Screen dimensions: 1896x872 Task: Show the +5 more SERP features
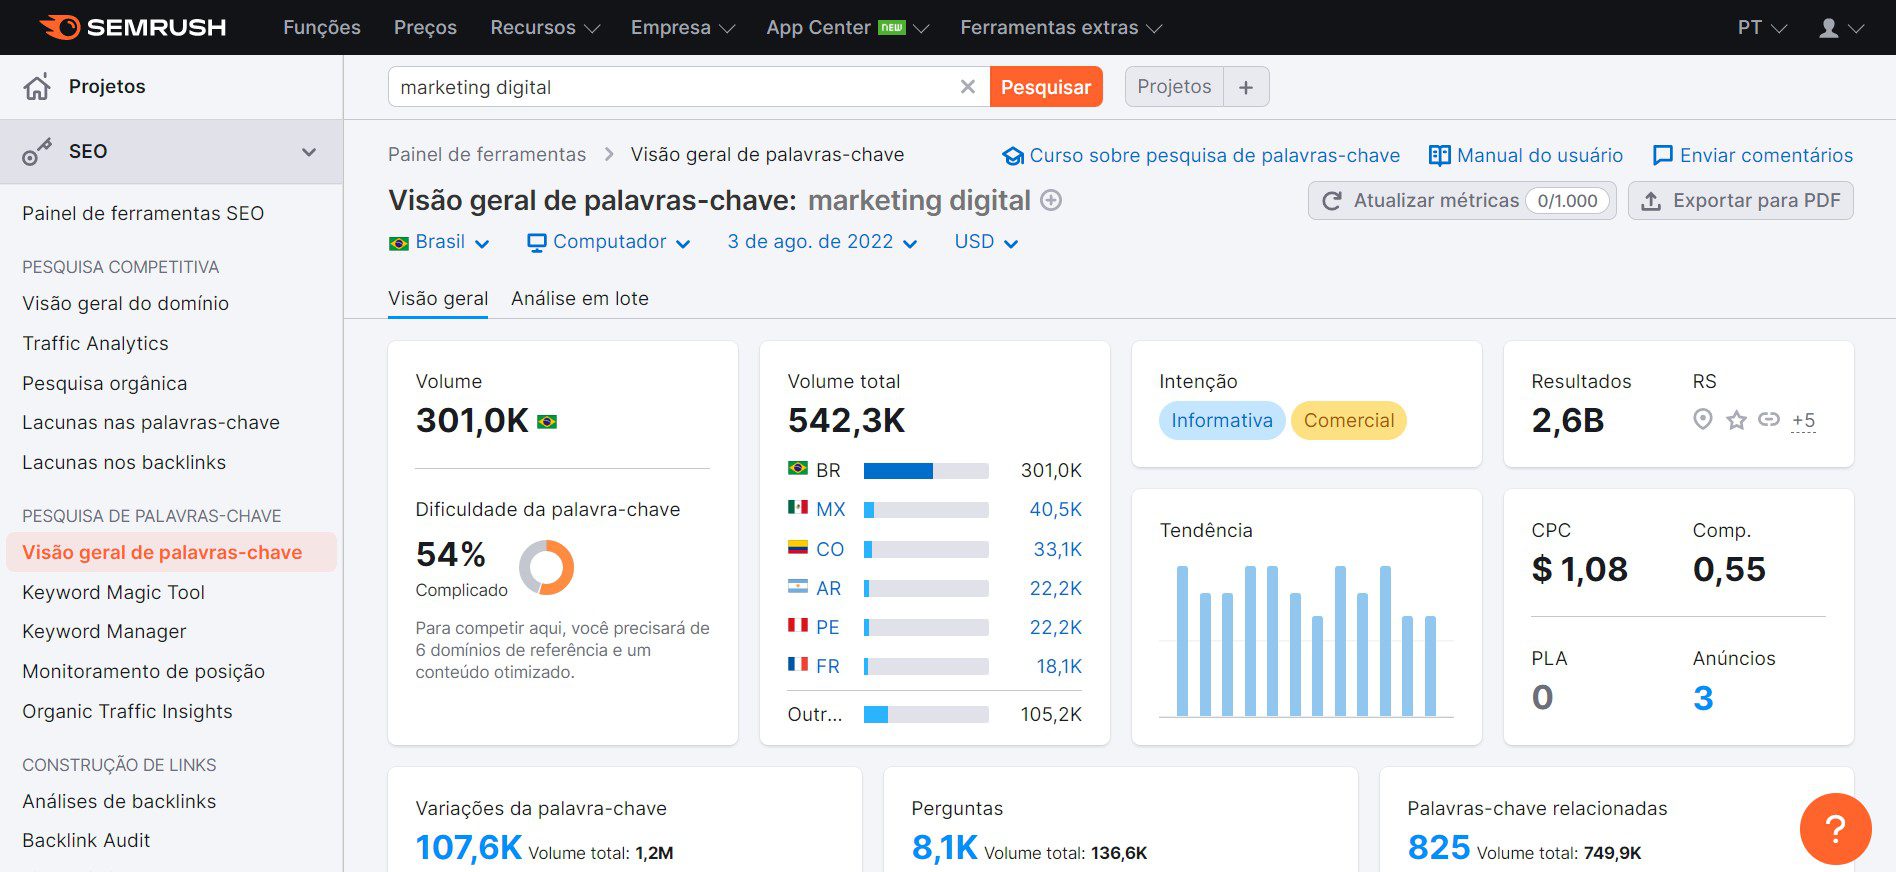(1803, 421)
